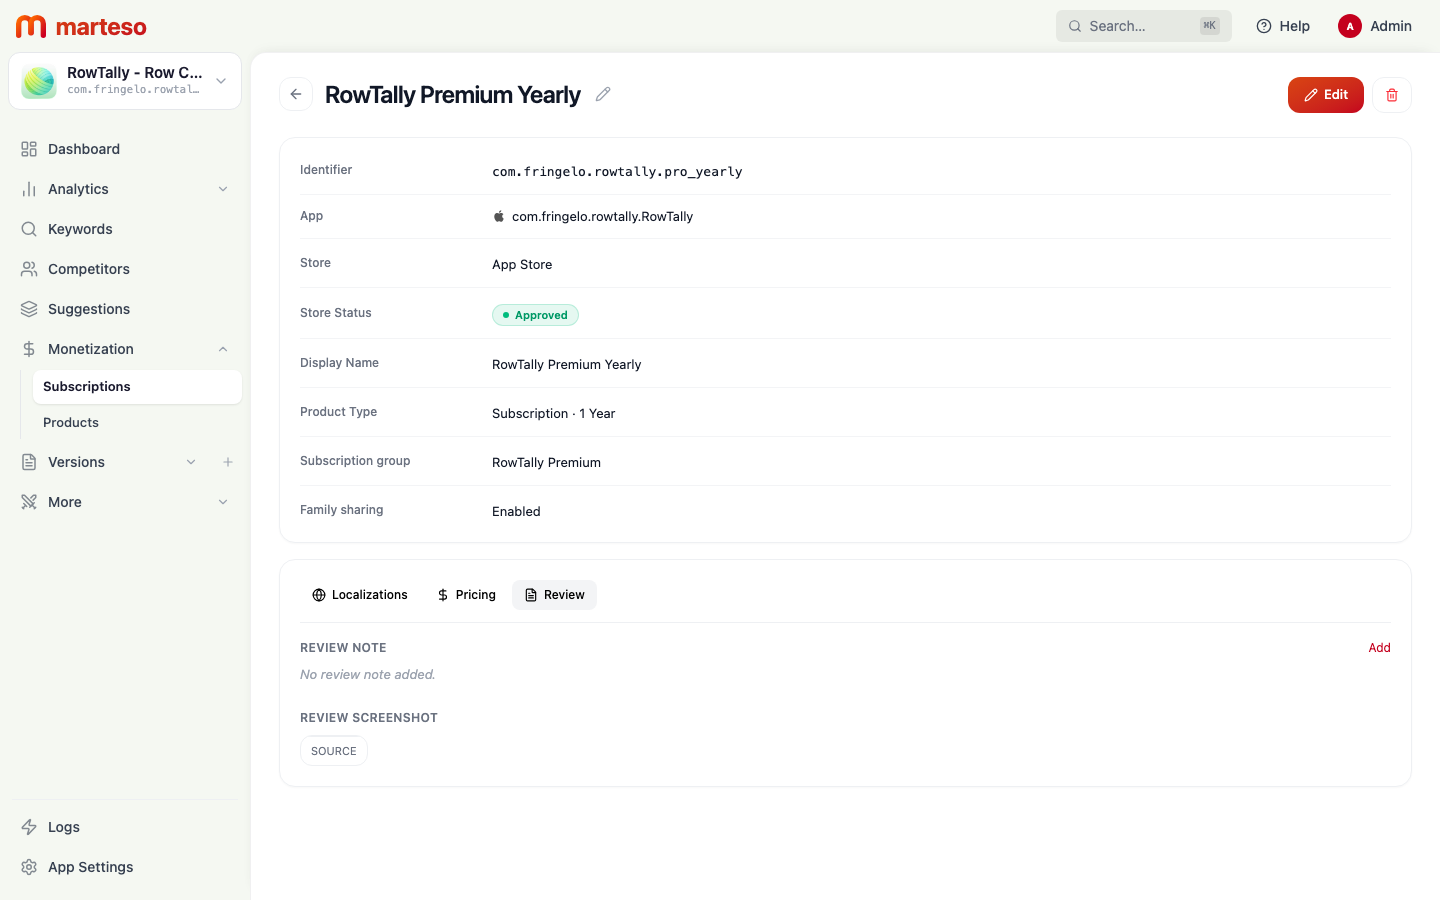This screenshot has width=1440, height=900.
Task: Focus the Search input field
Action: click(1143, 26)
